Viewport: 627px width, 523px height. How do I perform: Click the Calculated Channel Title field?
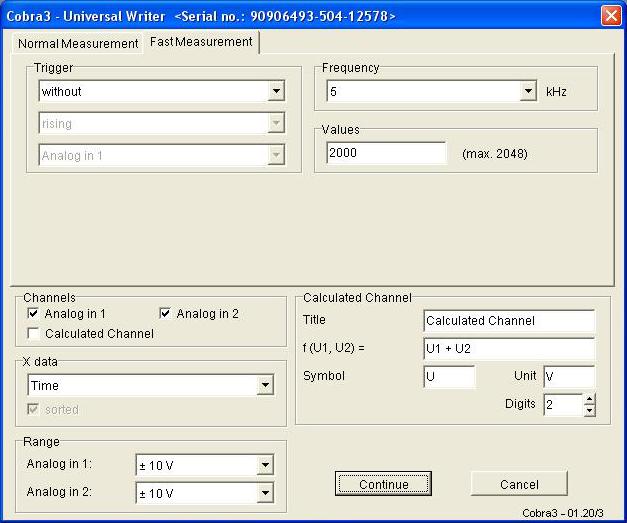(509, 321)
